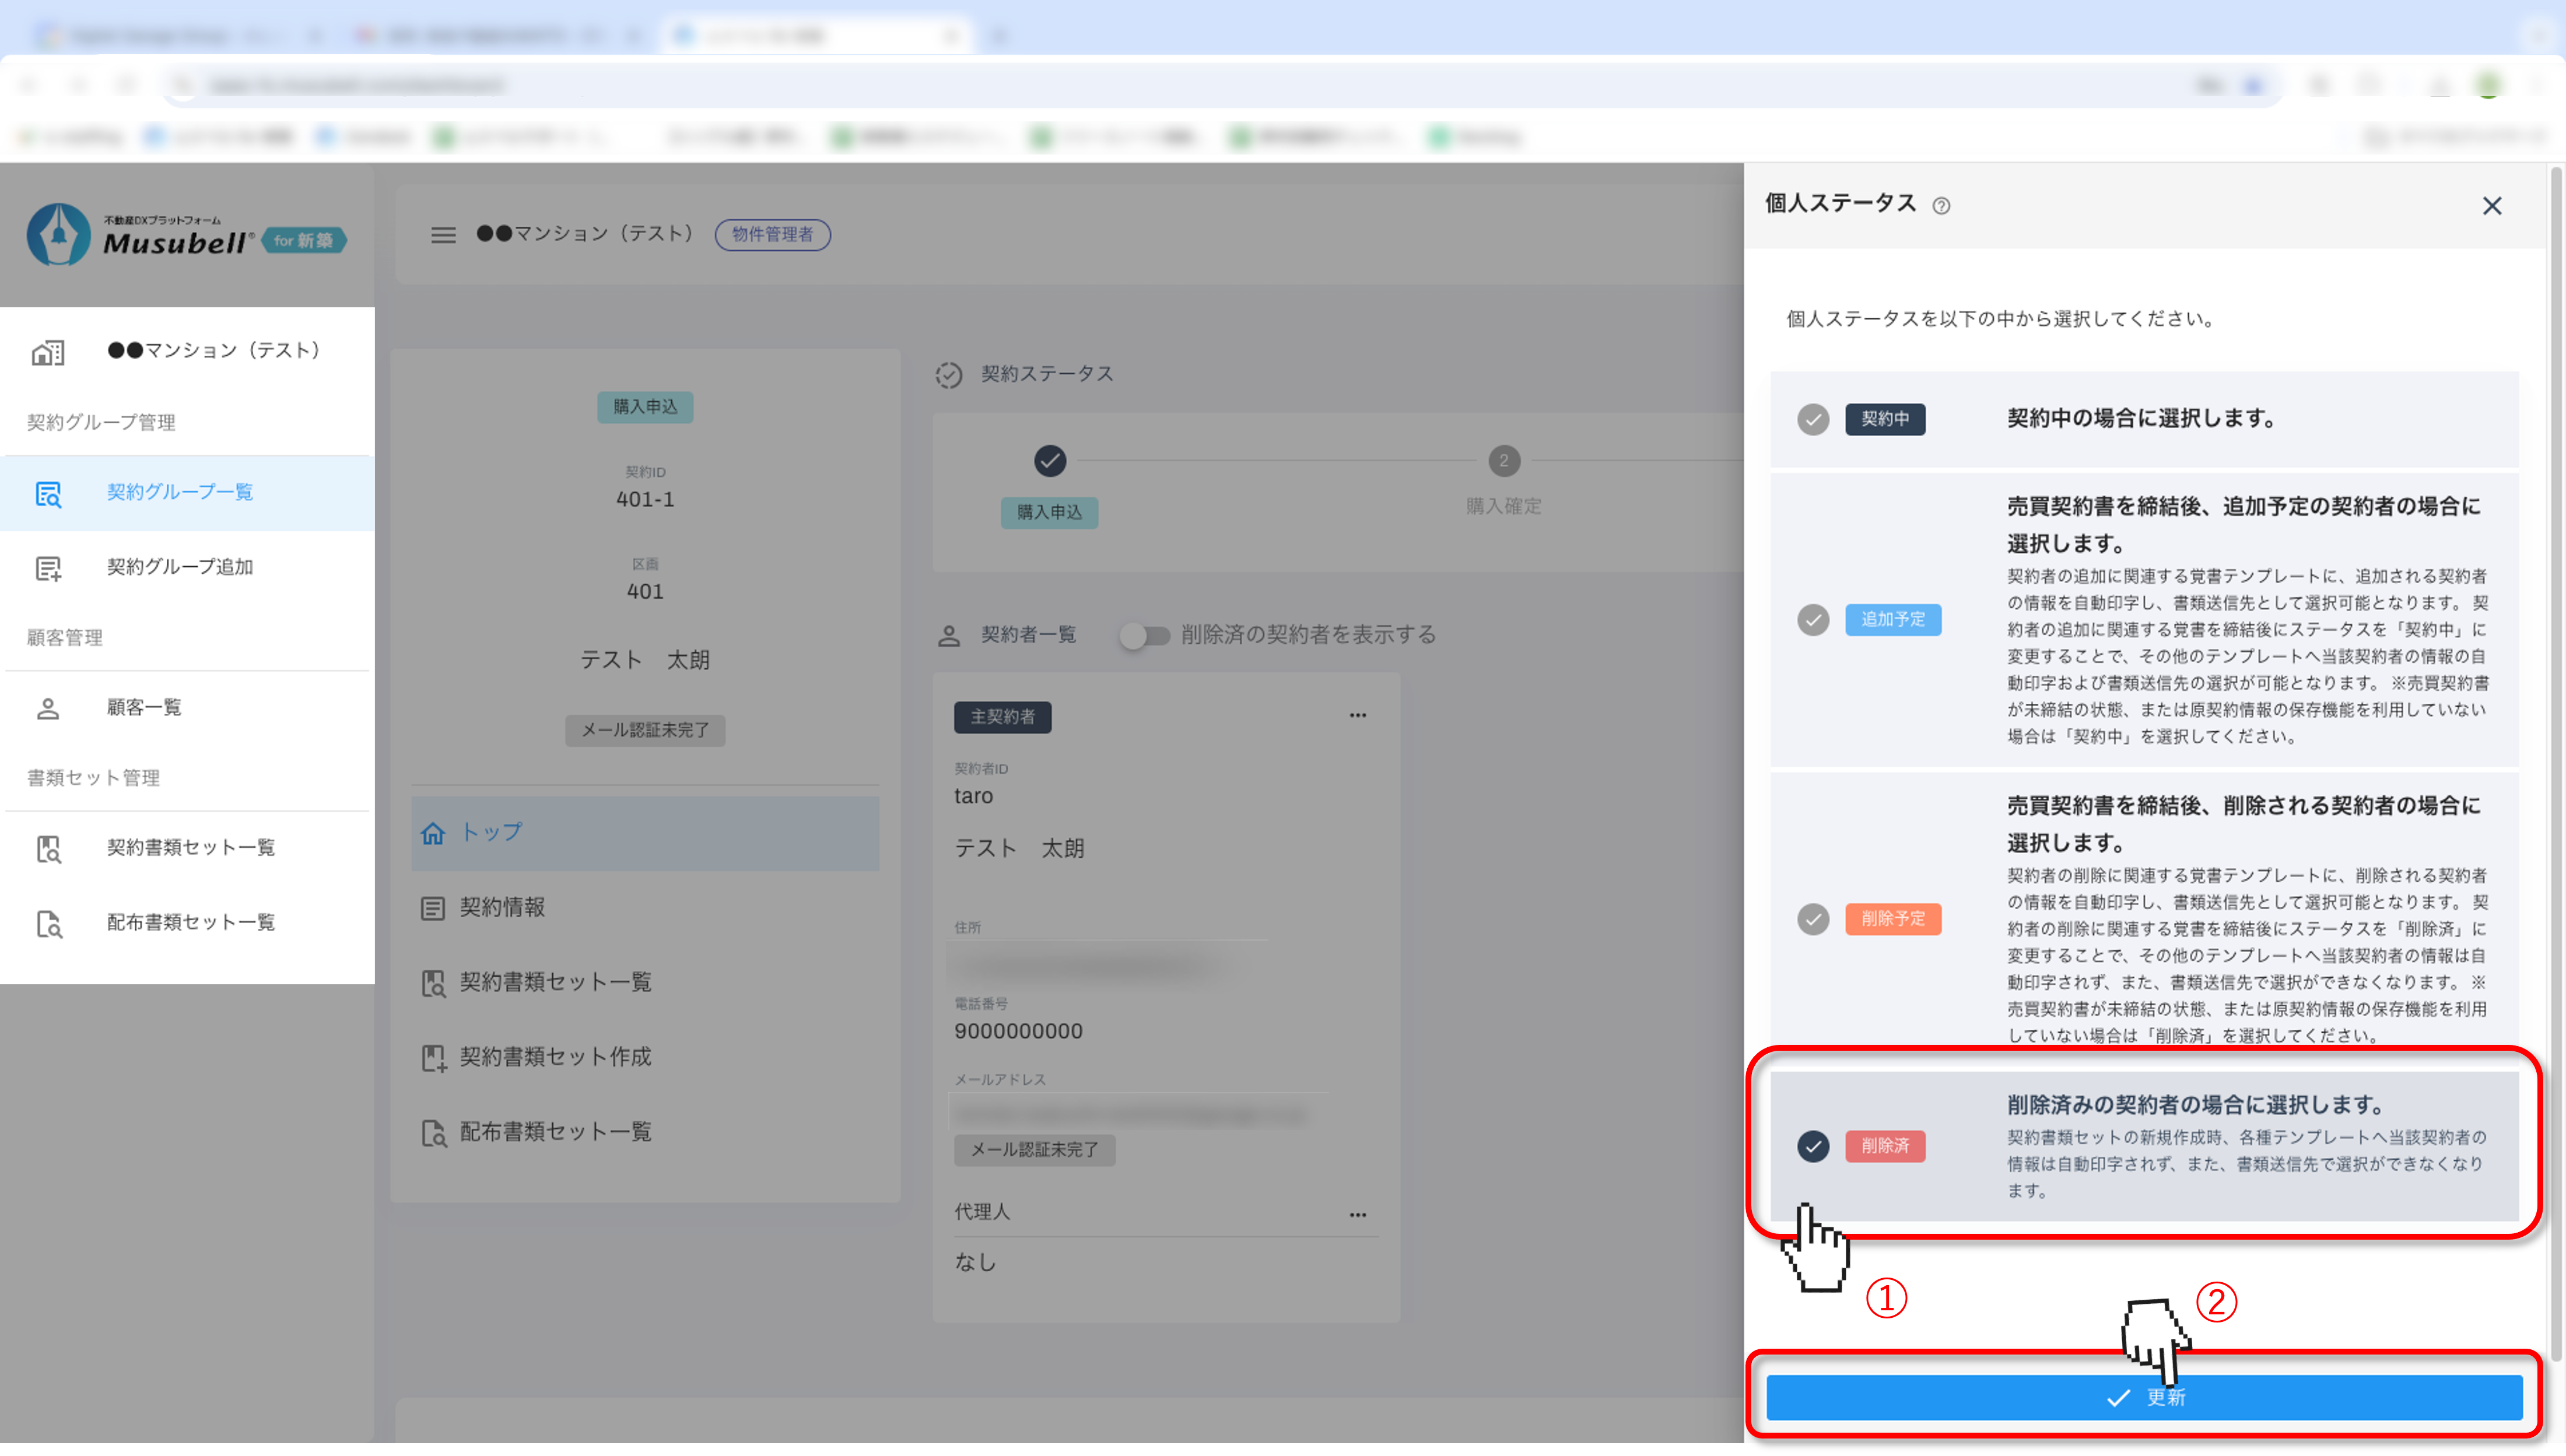Image resolution: width=2566 pixels, height=1456 pixels.
Task: Click the 購入確定 step 2 marker
Action: [1503, 461]
